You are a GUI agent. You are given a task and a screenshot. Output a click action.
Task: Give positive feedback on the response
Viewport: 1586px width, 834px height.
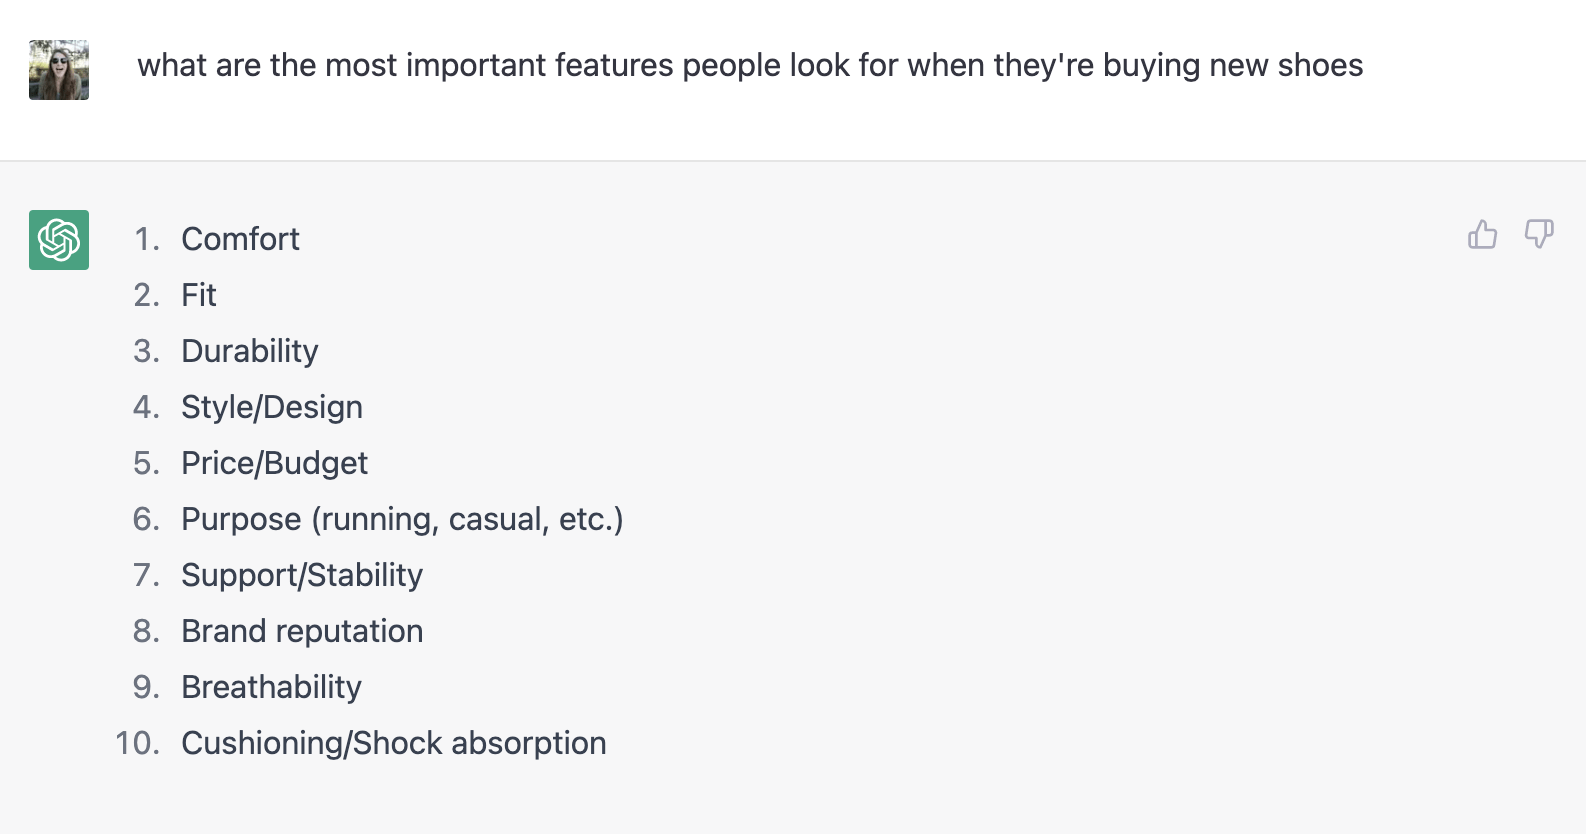pyautogui.click(x=1483, y=234)
